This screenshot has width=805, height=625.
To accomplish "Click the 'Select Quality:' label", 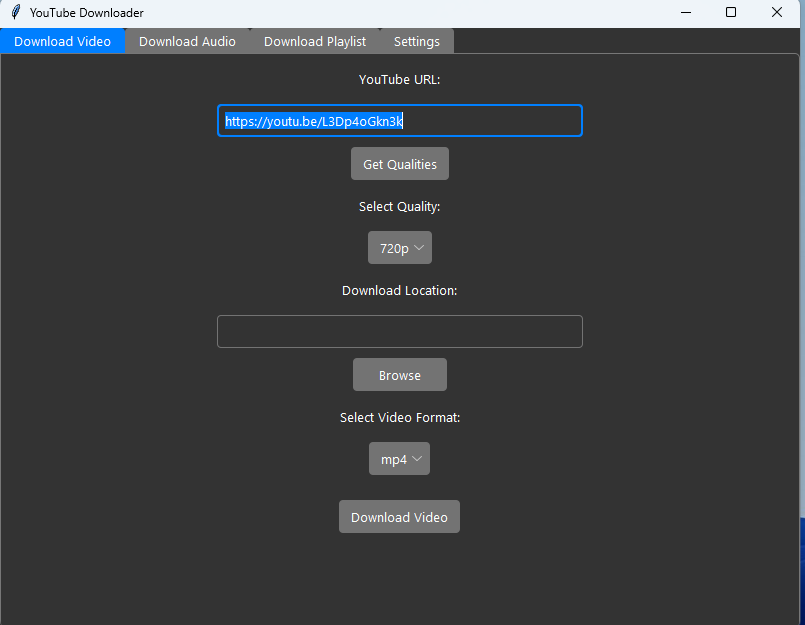I will tap(399, 206).
